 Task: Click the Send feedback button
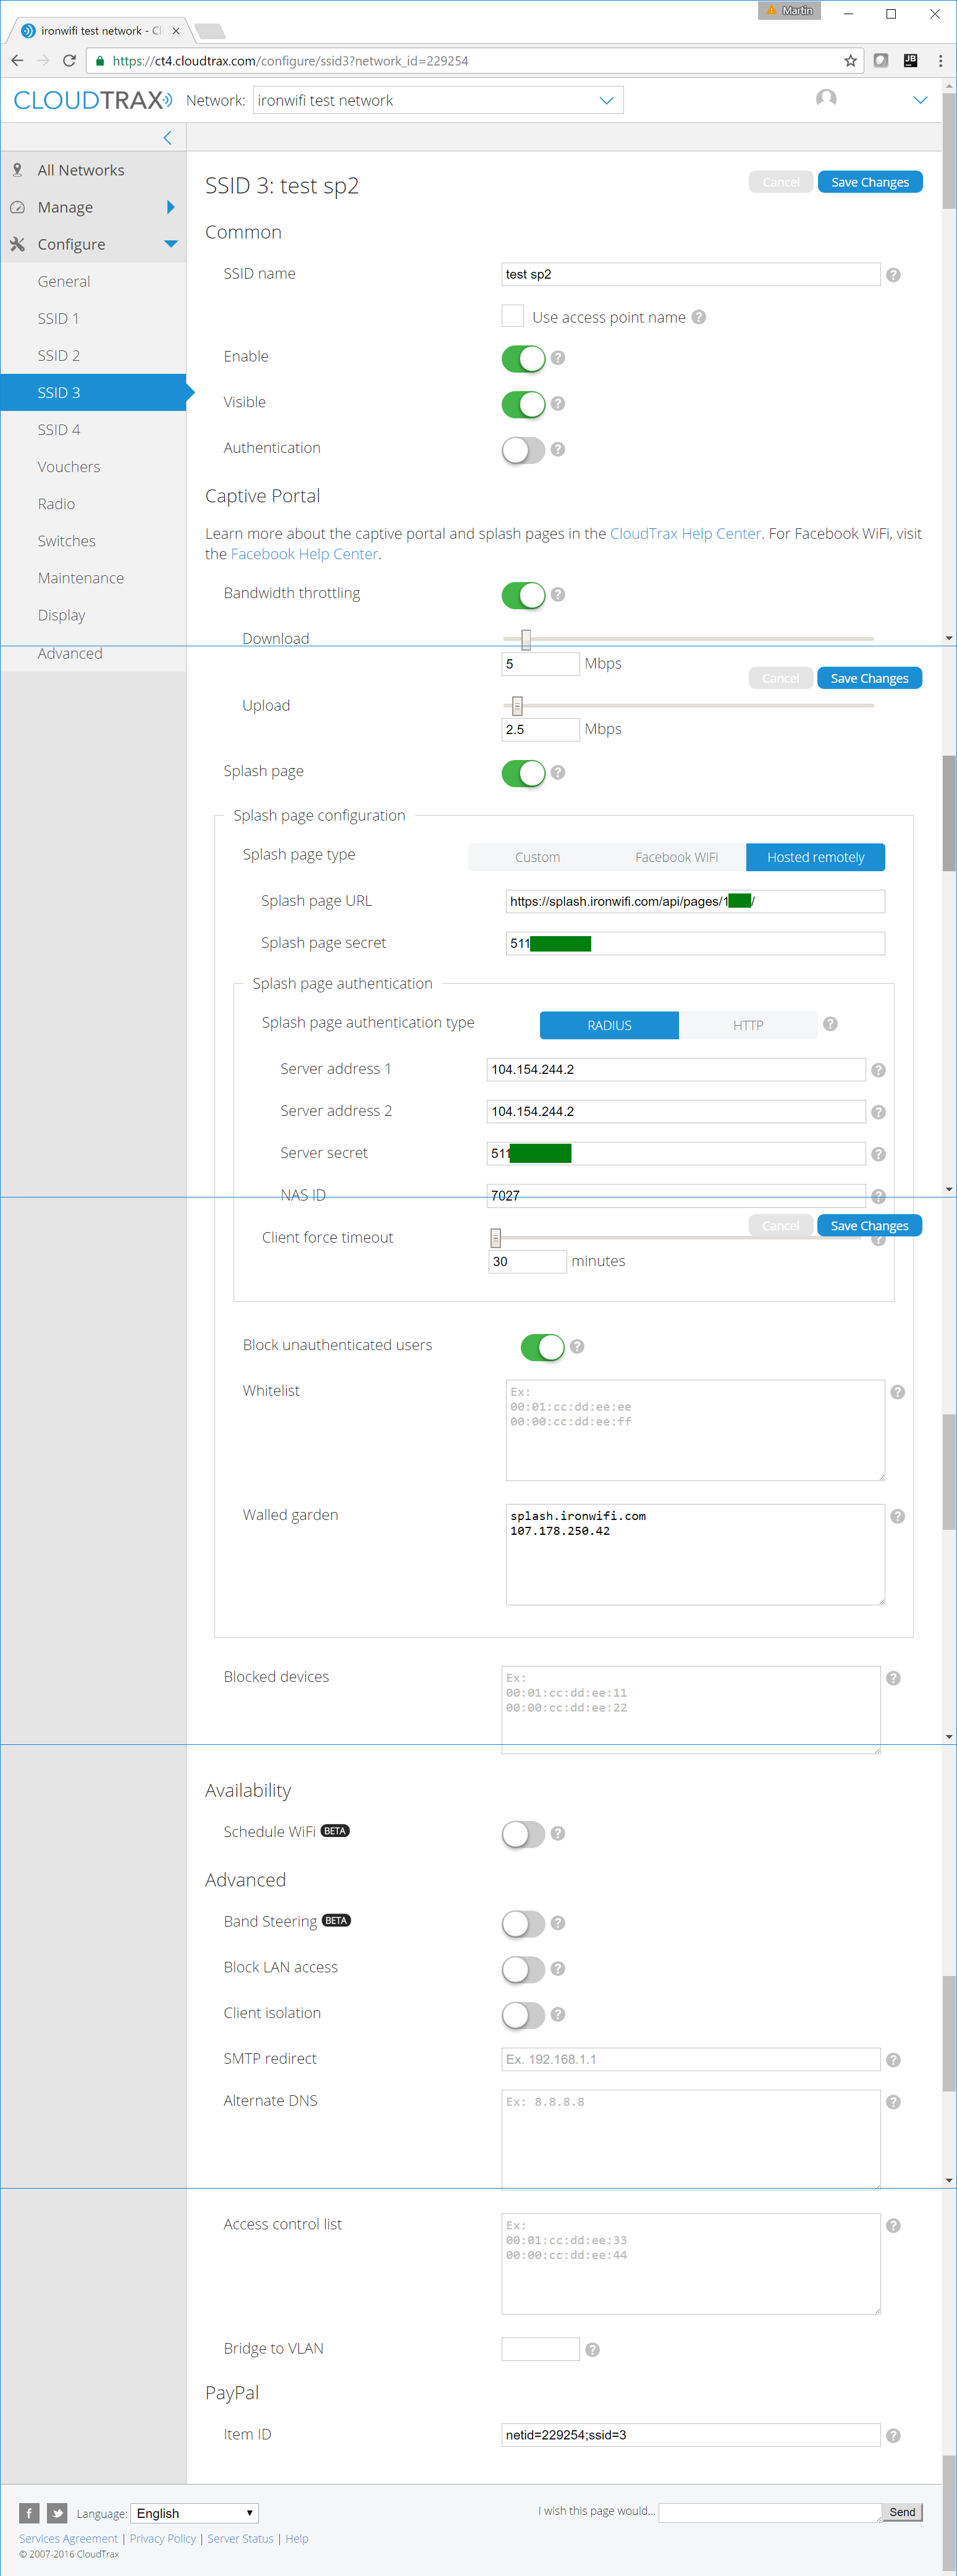[902, 2512]
